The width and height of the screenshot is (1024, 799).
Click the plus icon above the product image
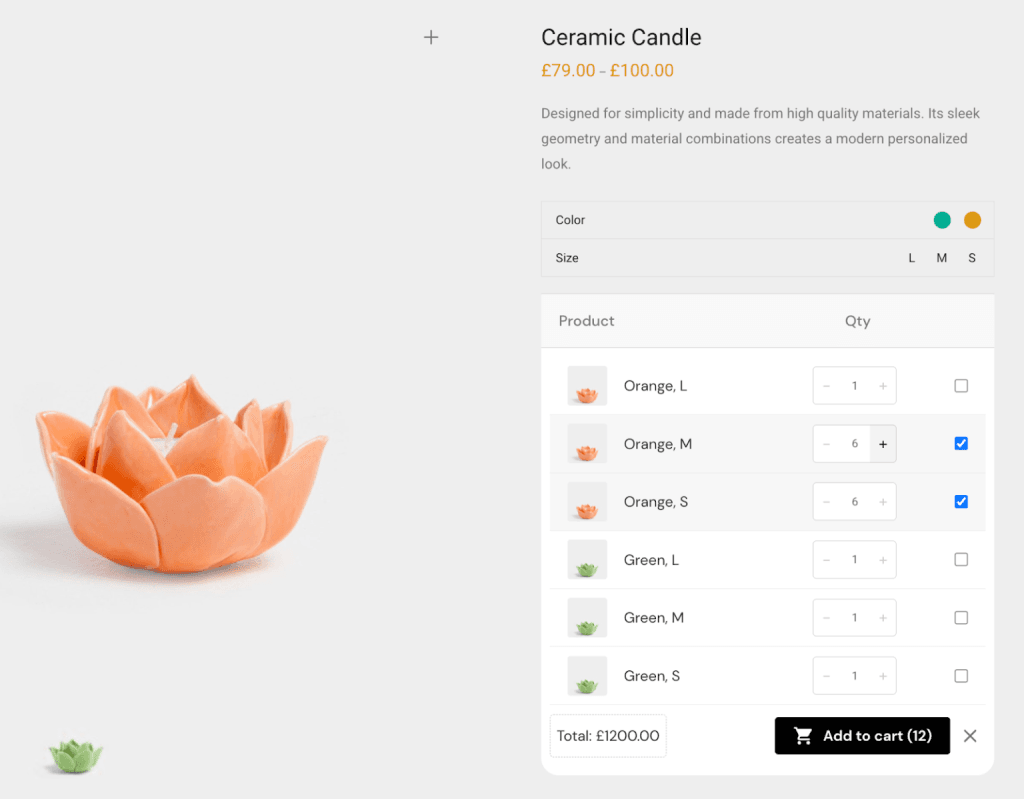pos(431,37)
